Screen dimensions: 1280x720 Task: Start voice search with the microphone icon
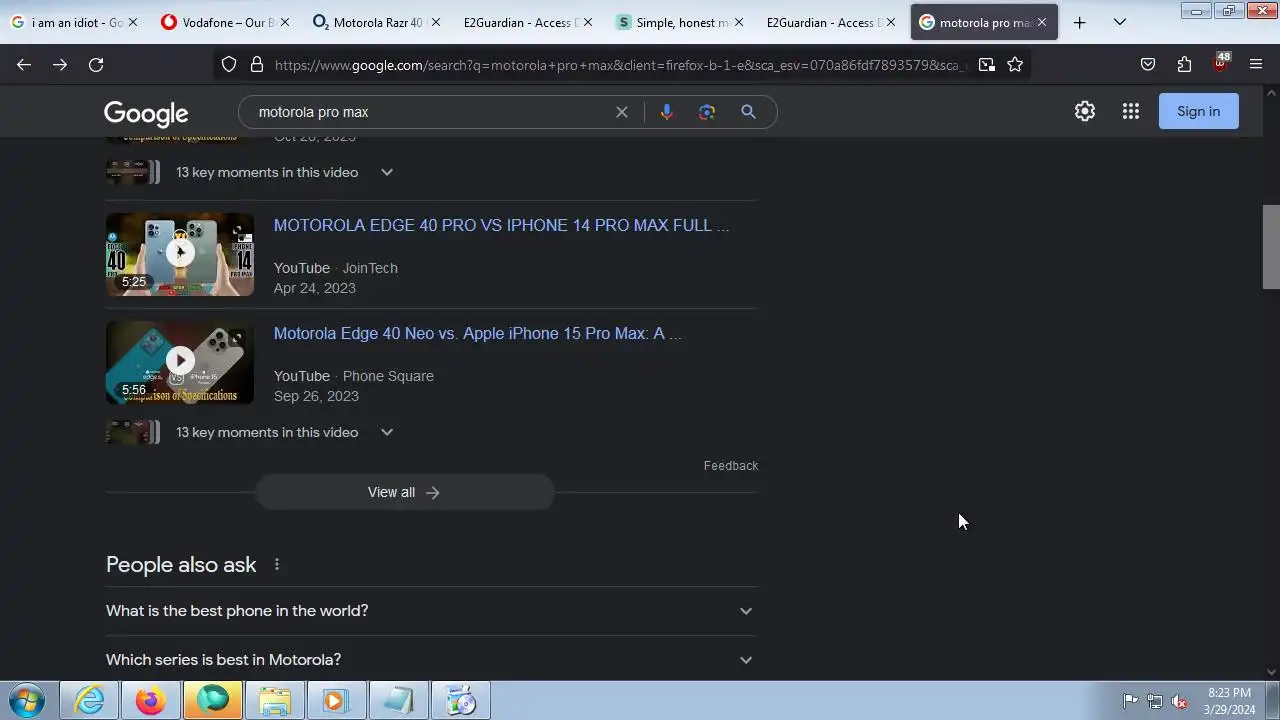coord(666,112)
